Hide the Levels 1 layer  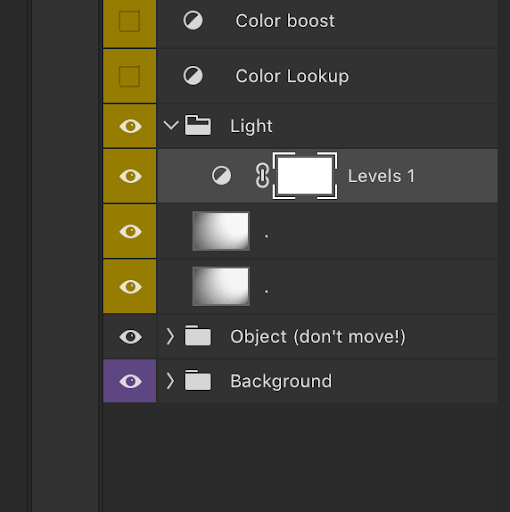click(130, 176)
